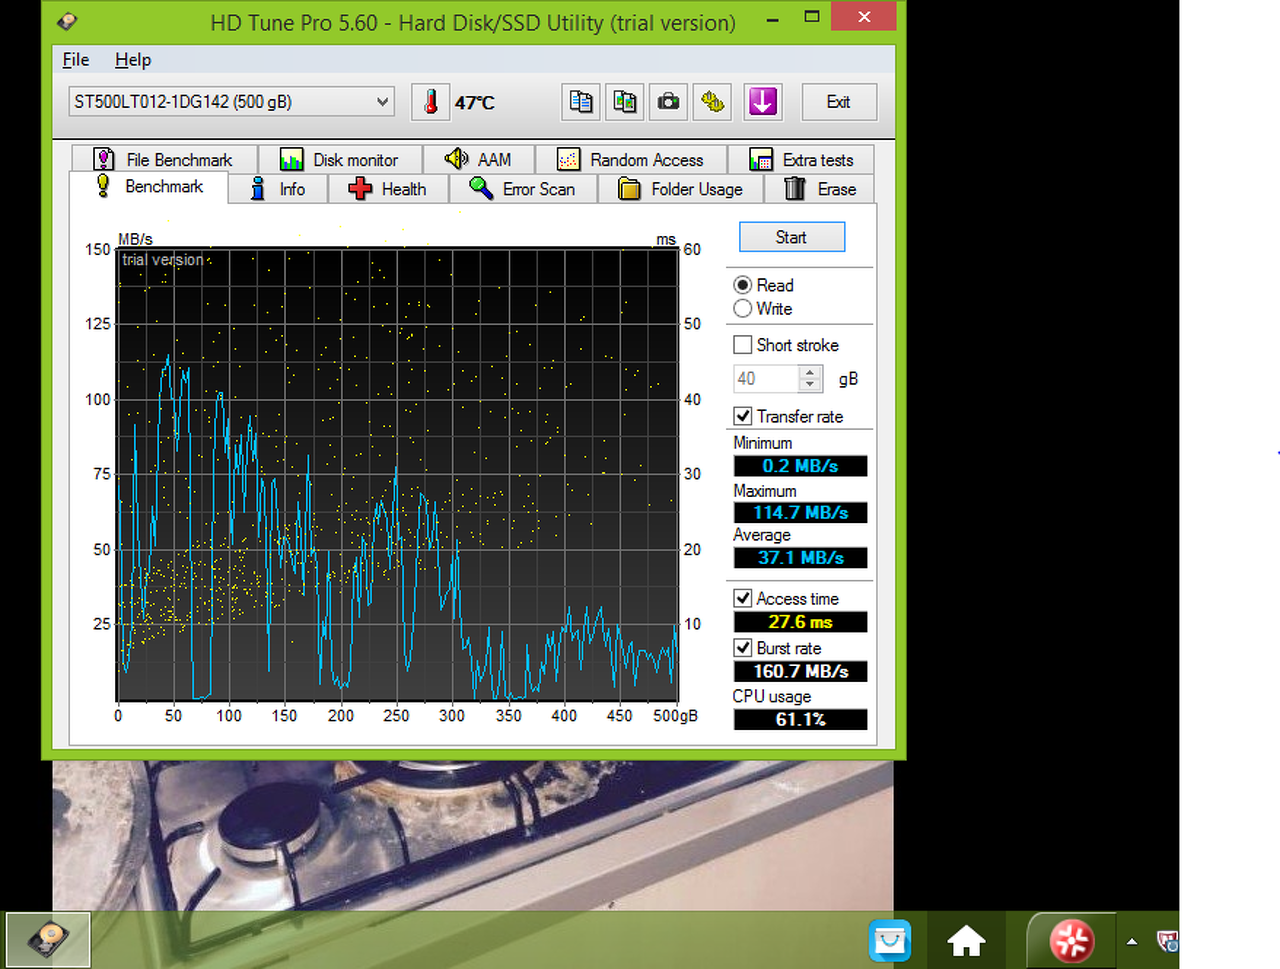
Task: Switch to the Info tab
Action: tap(278, 189)
